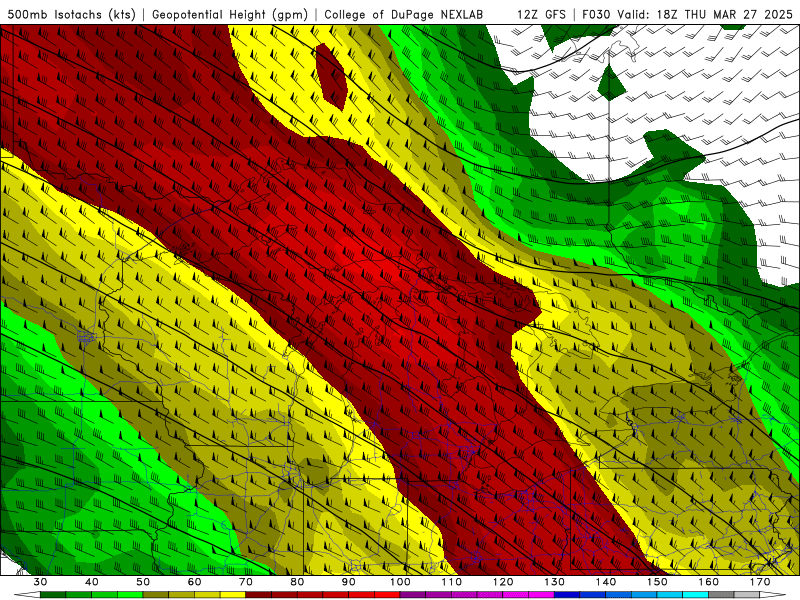Click the '140' label on the color scale
800x600 pixels.
coord(606,582)
